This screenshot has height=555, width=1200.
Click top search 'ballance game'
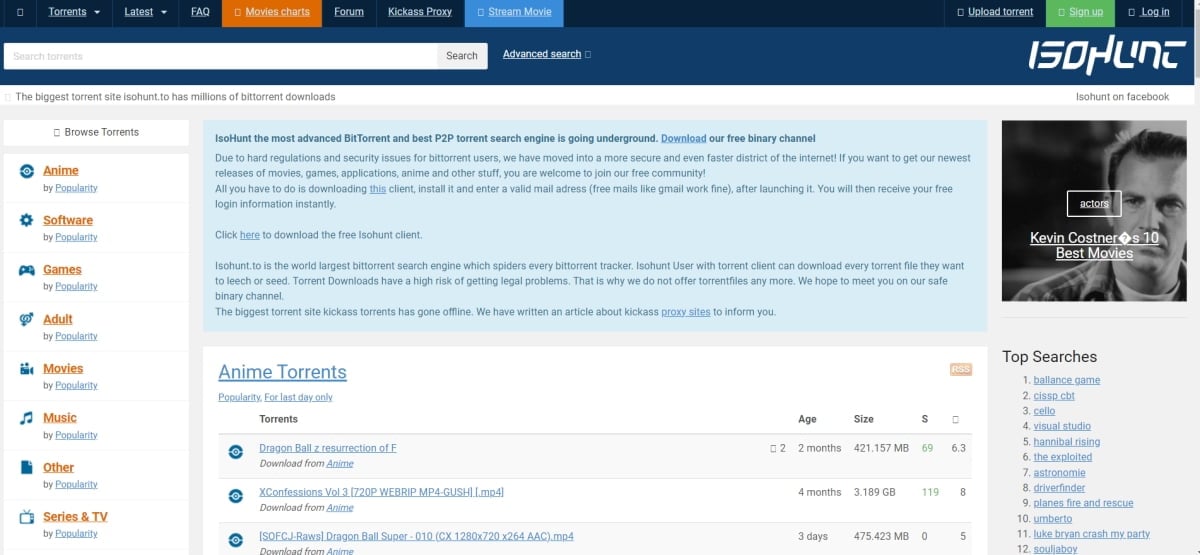[x=1067, y=380]
